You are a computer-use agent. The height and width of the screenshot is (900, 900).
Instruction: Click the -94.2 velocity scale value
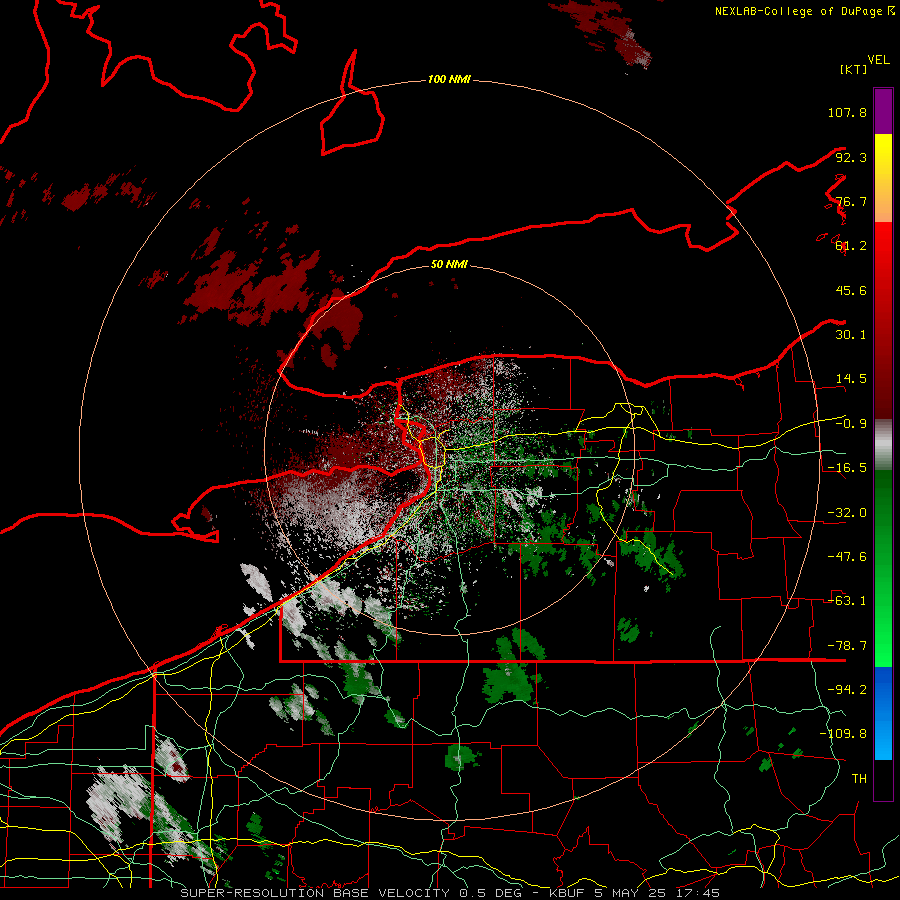[x=847, y=690]
